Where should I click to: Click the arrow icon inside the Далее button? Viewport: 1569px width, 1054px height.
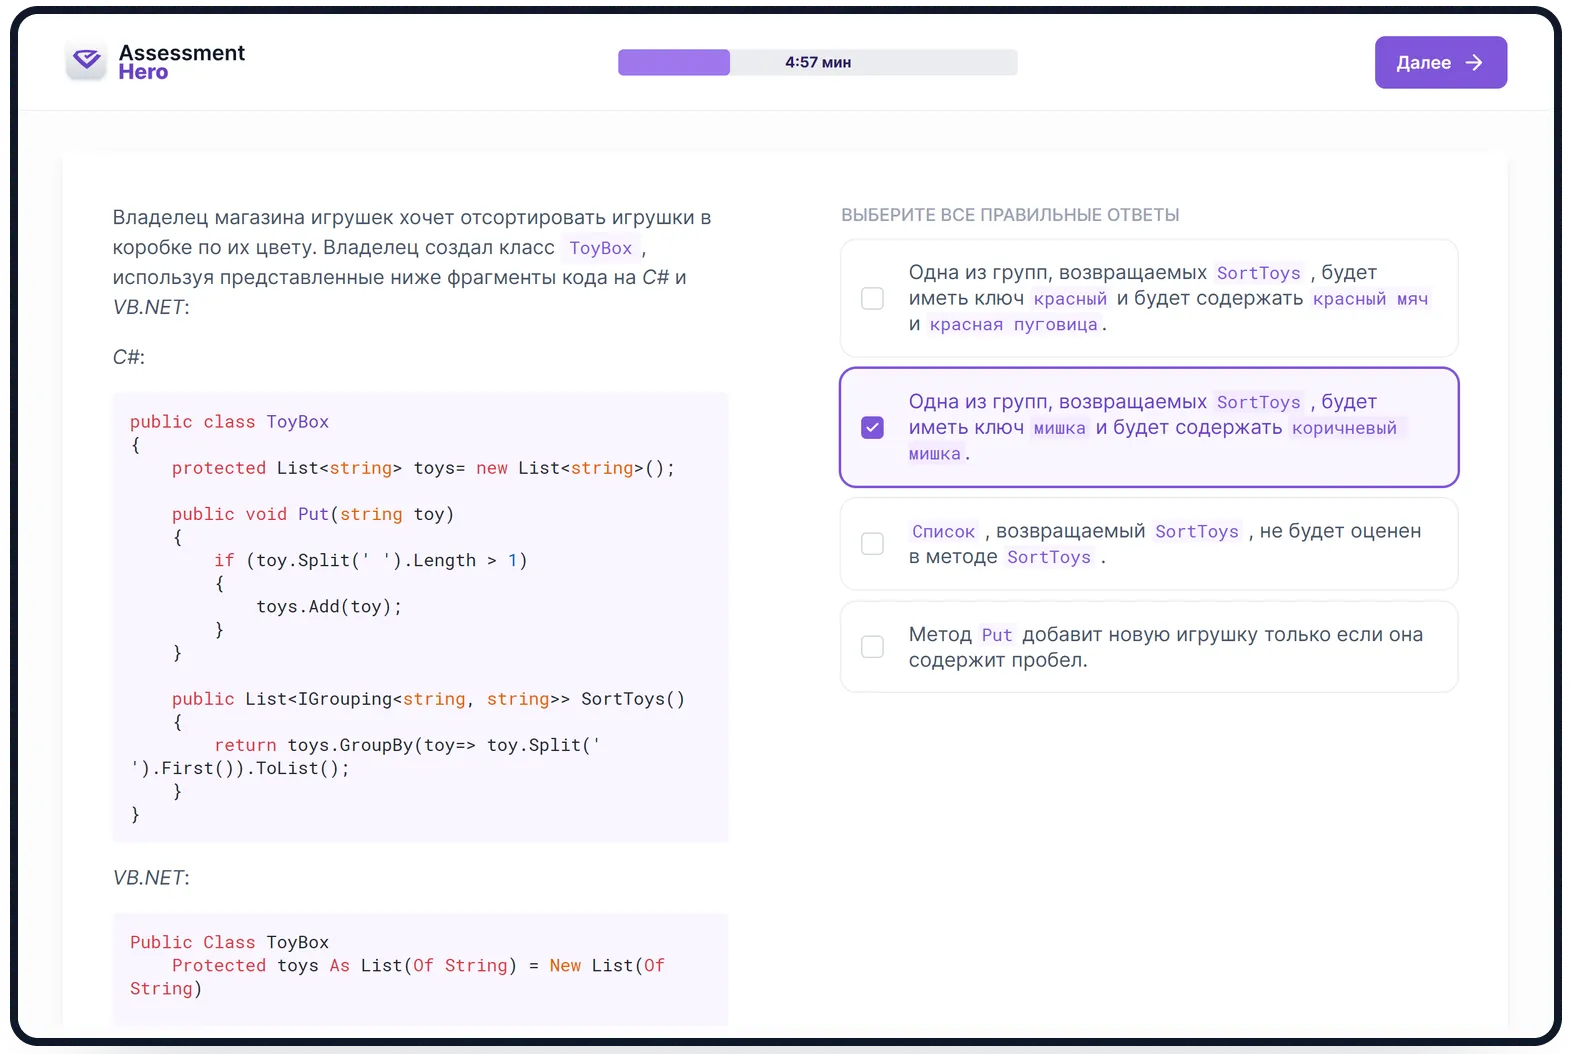tap(1474, 63)
